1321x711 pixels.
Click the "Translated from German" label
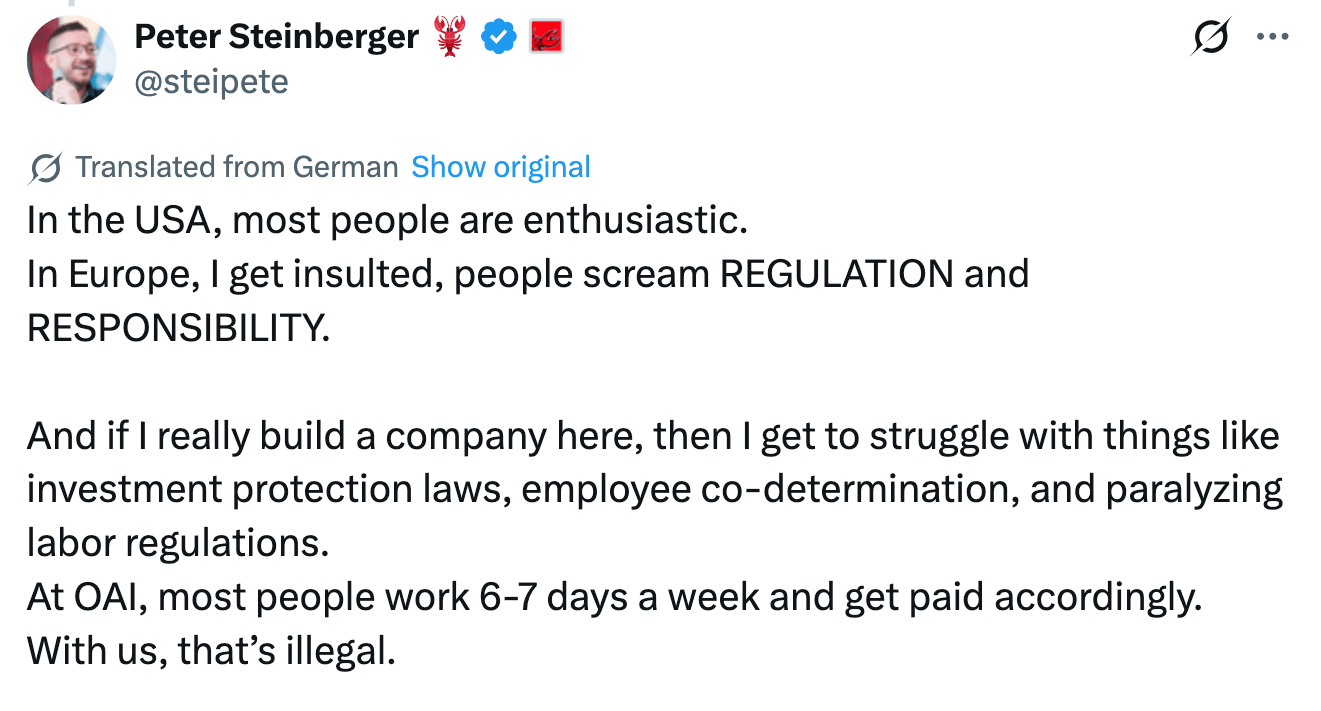pos(236,167)
